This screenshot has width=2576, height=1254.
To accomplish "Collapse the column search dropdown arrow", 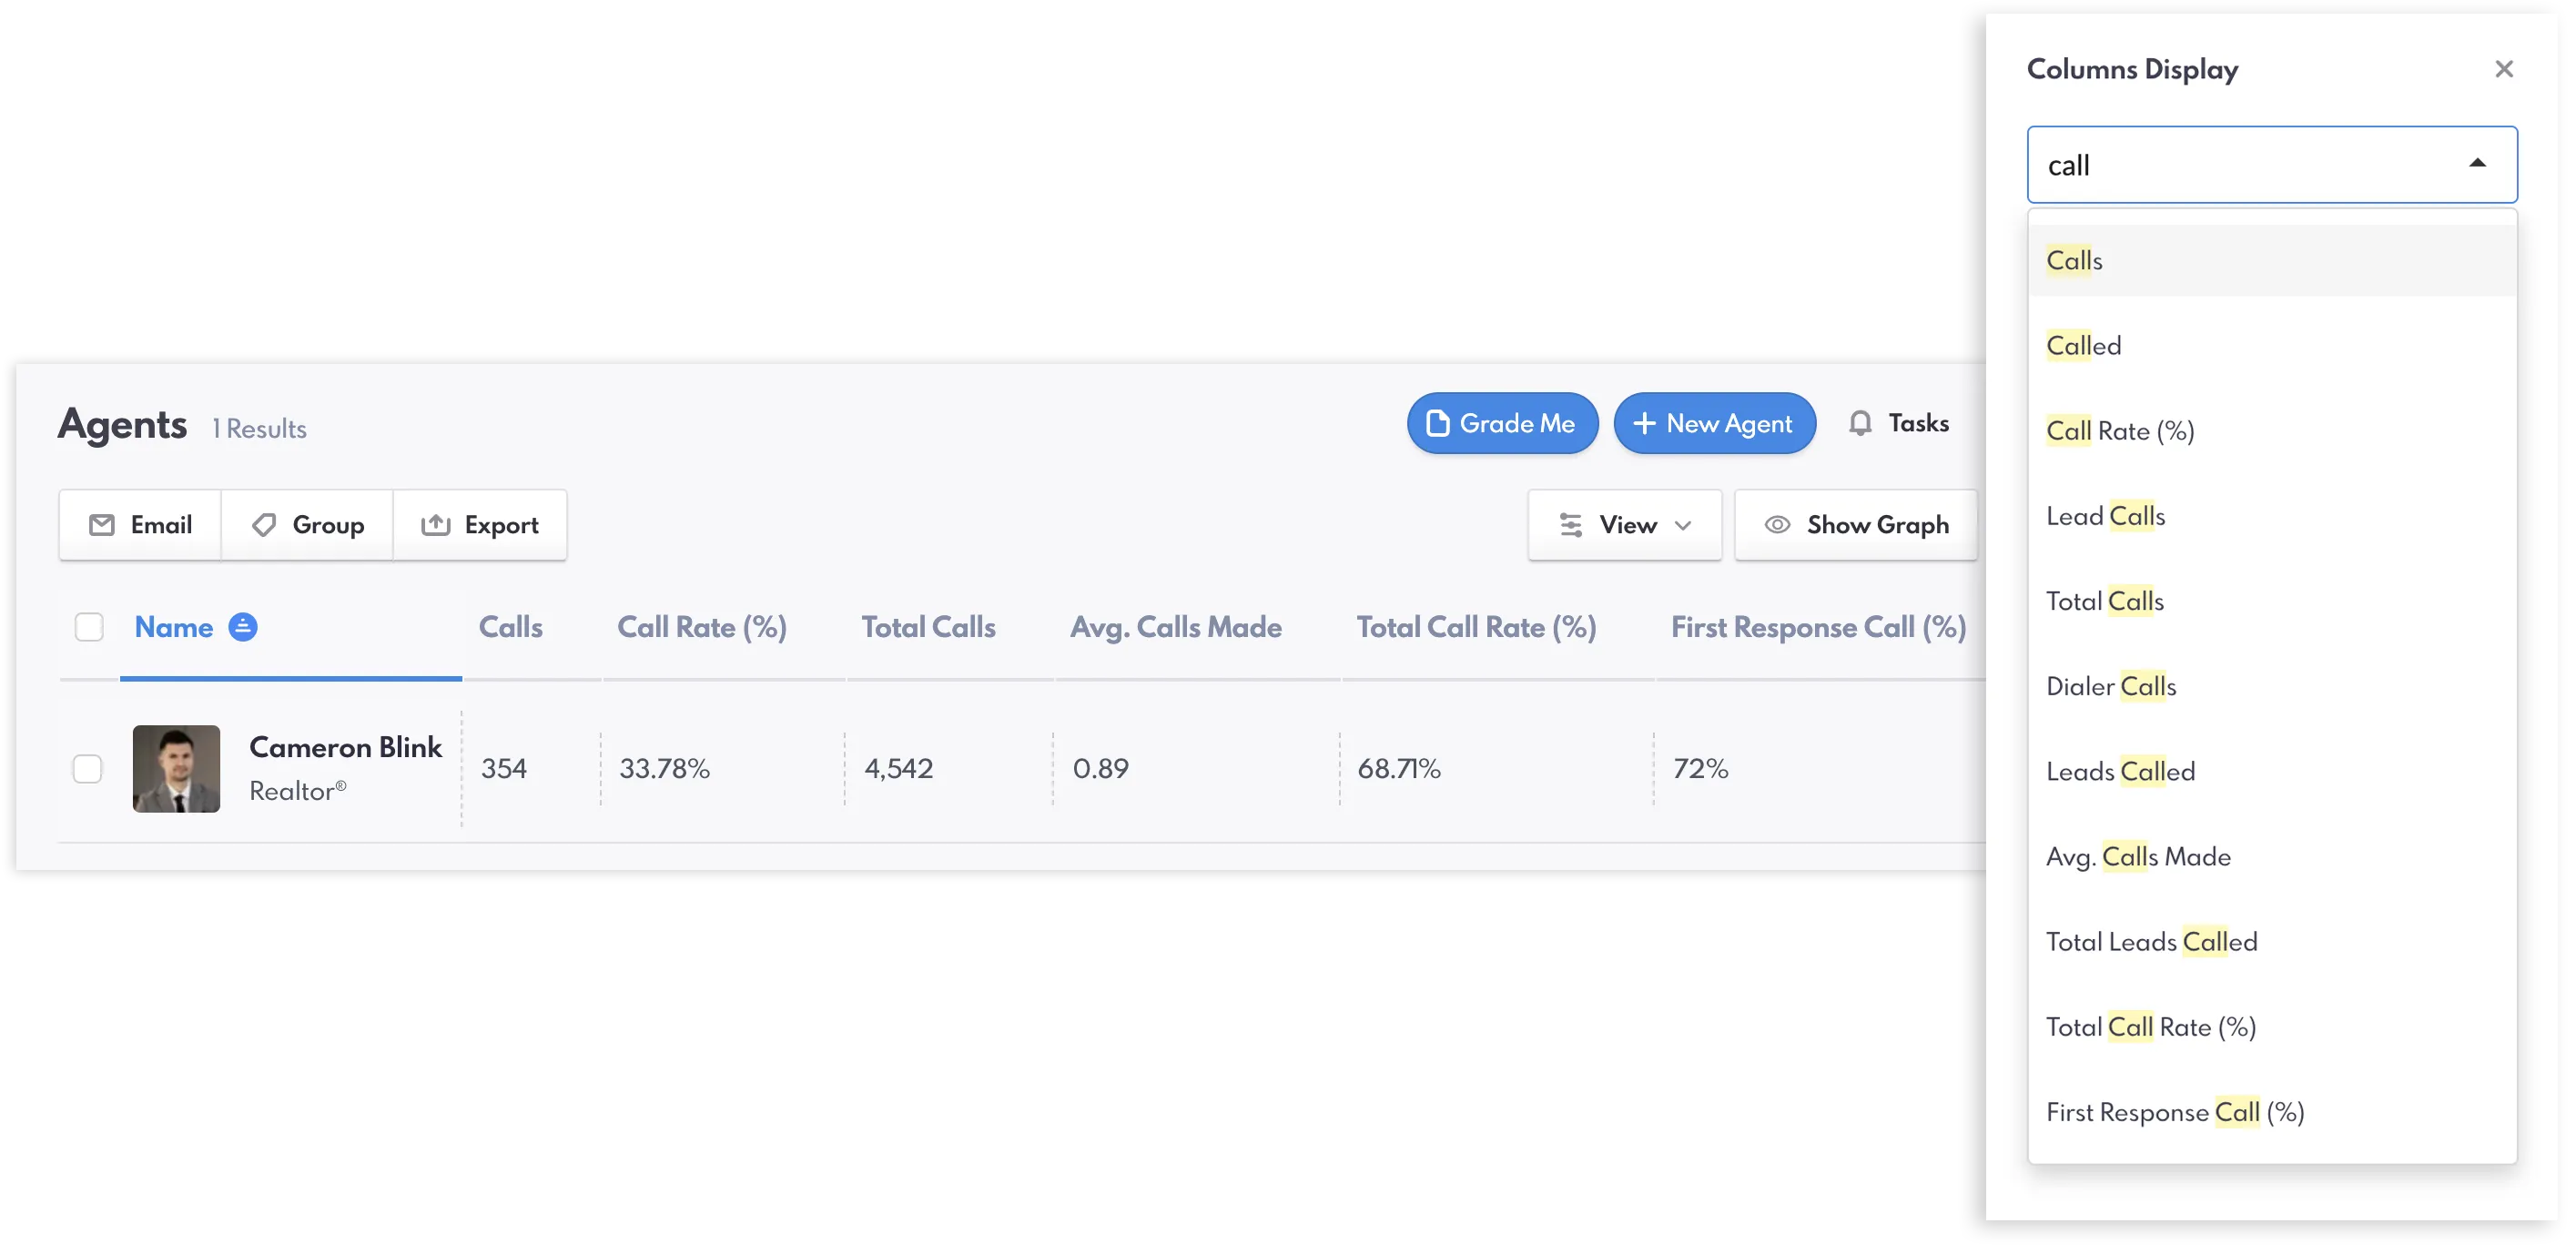I will [2477, 164].
